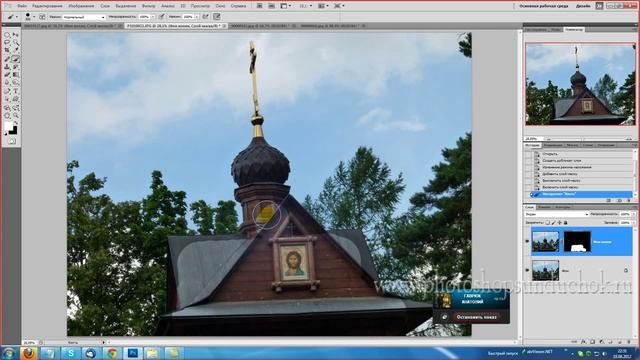
Task: Click Остановить показ button
Action: pyautogui.click(x=476, y=317)
